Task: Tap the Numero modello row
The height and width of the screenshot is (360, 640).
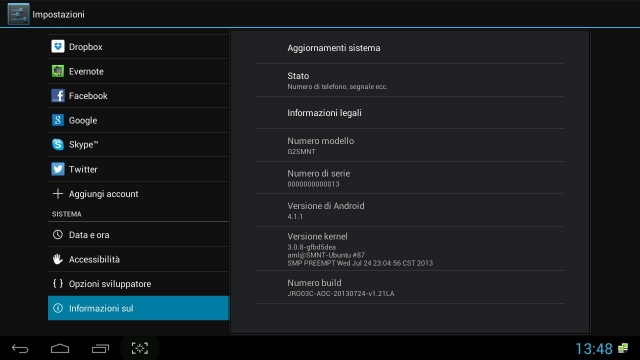Action: click(410, 145)
